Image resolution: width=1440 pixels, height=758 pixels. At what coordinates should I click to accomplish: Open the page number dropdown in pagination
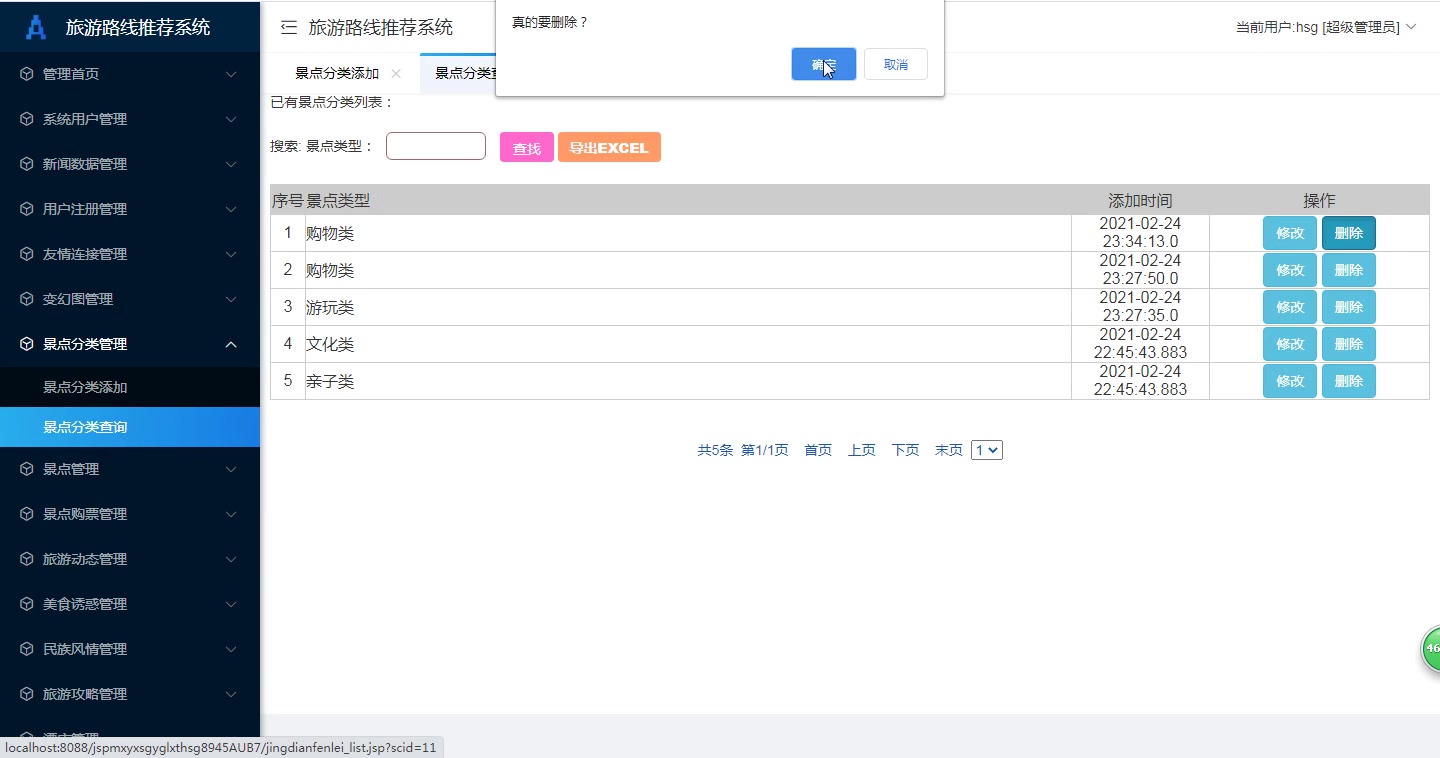point(987,449)
